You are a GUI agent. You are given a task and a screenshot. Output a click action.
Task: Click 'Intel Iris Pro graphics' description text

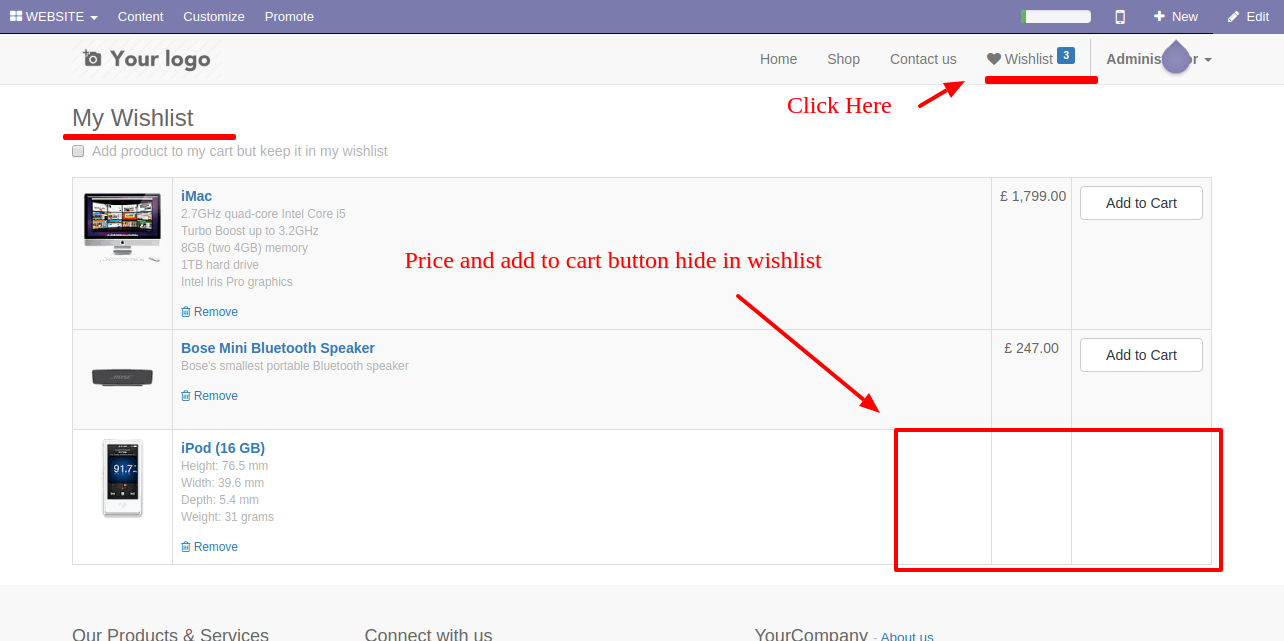click(x=237, y=282)
